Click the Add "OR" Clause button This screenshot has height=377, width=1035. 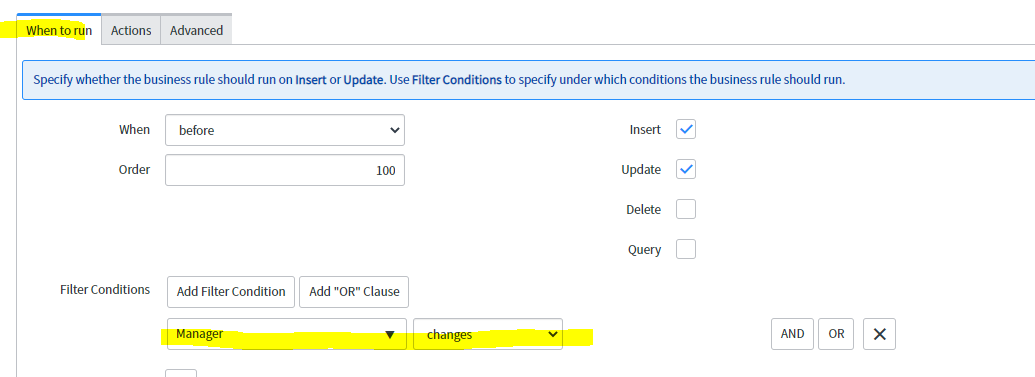pos(354,292)
